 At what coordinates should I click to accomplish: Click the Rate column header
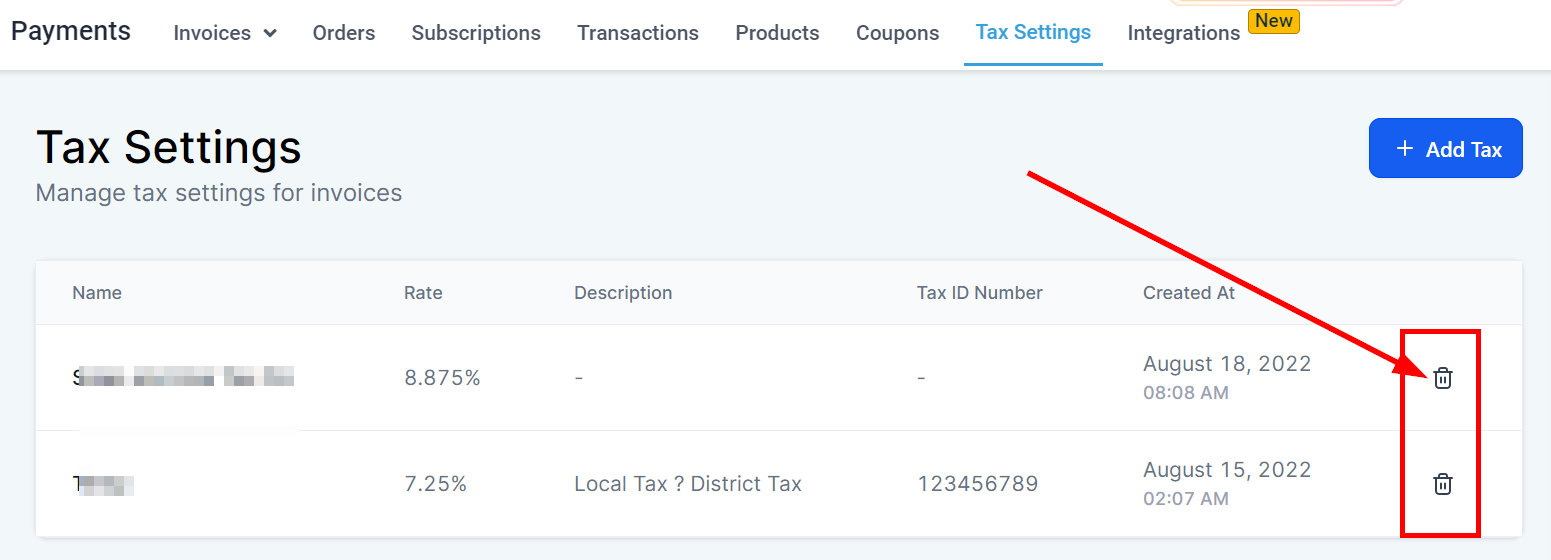pos(423,293)
